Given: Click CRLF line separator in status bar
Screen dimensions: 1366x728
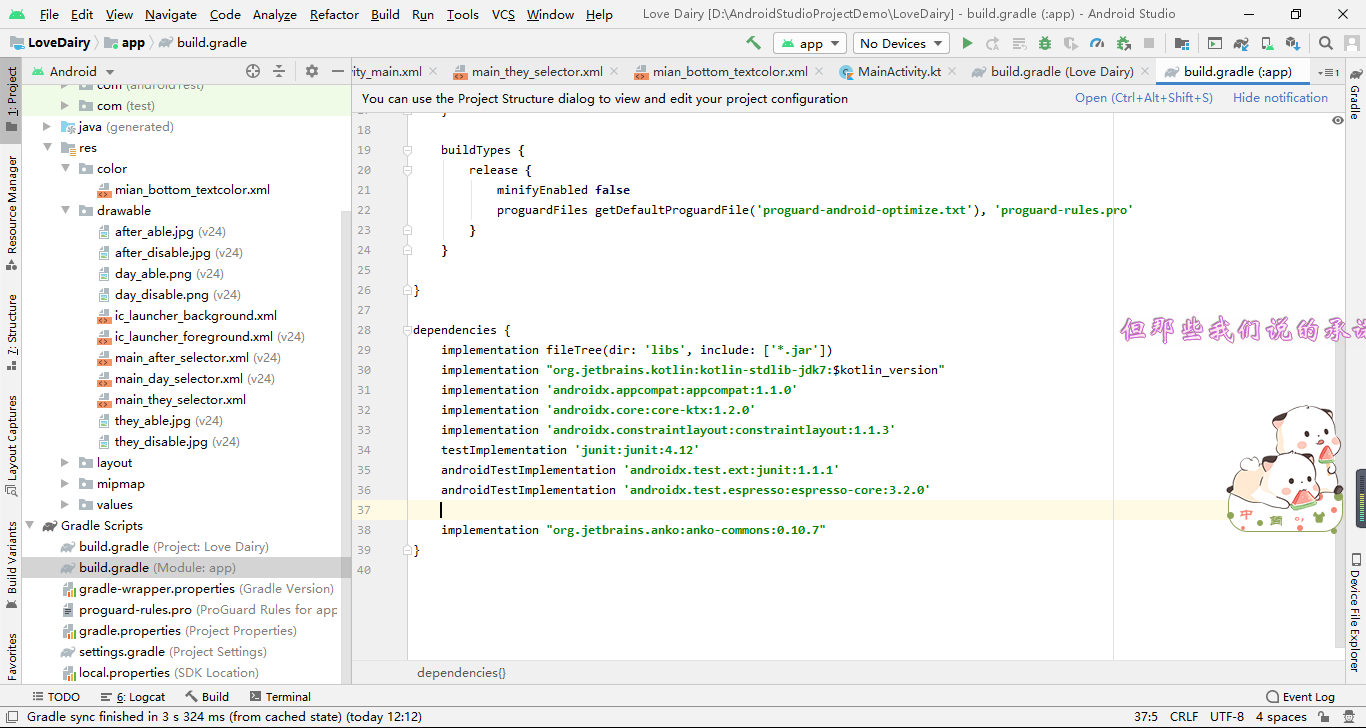Looking at the screenshot, I should click(1184, 717).
